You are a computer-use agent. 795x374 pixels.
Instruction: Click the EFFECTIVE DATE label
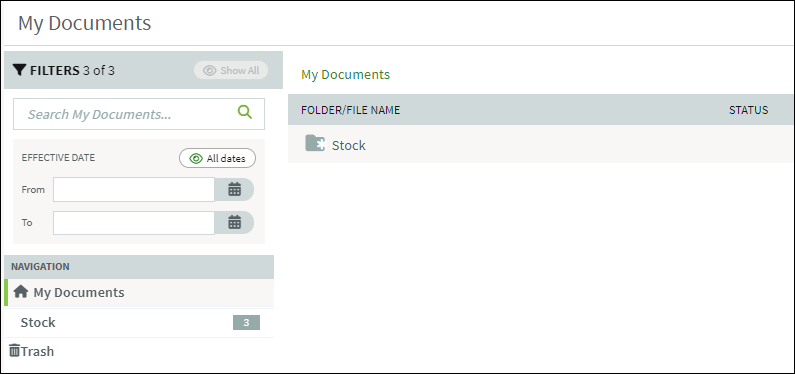(x=58, y=158)
